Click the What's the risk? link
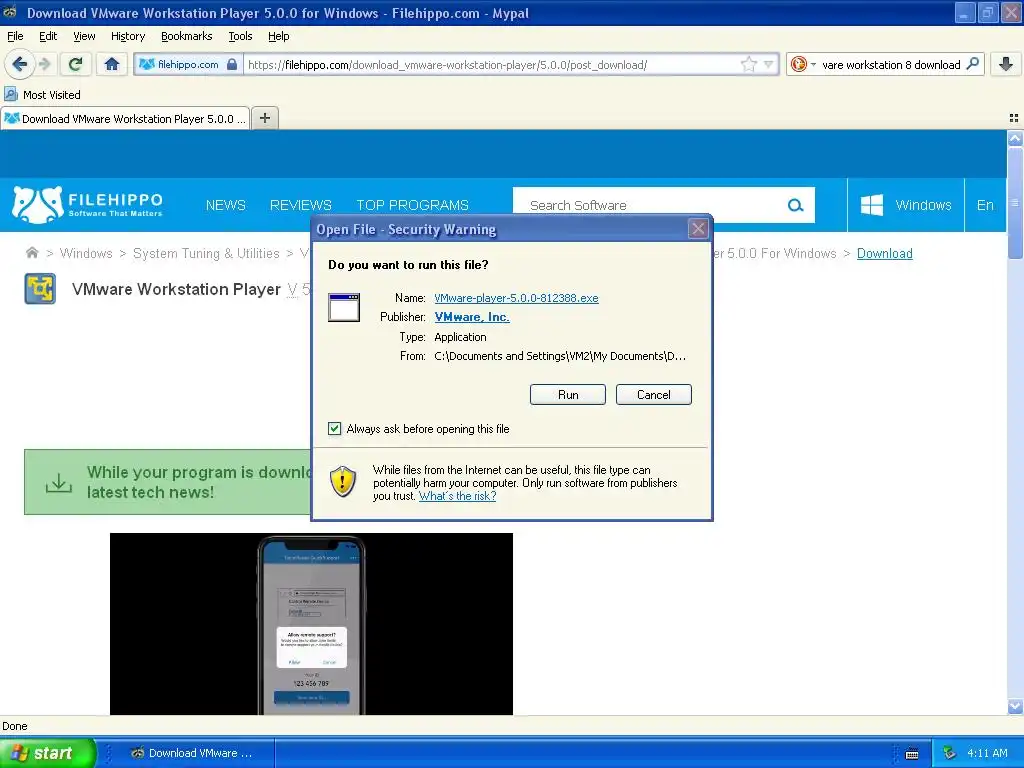The image size is (1024, 768). pos(457,496)
